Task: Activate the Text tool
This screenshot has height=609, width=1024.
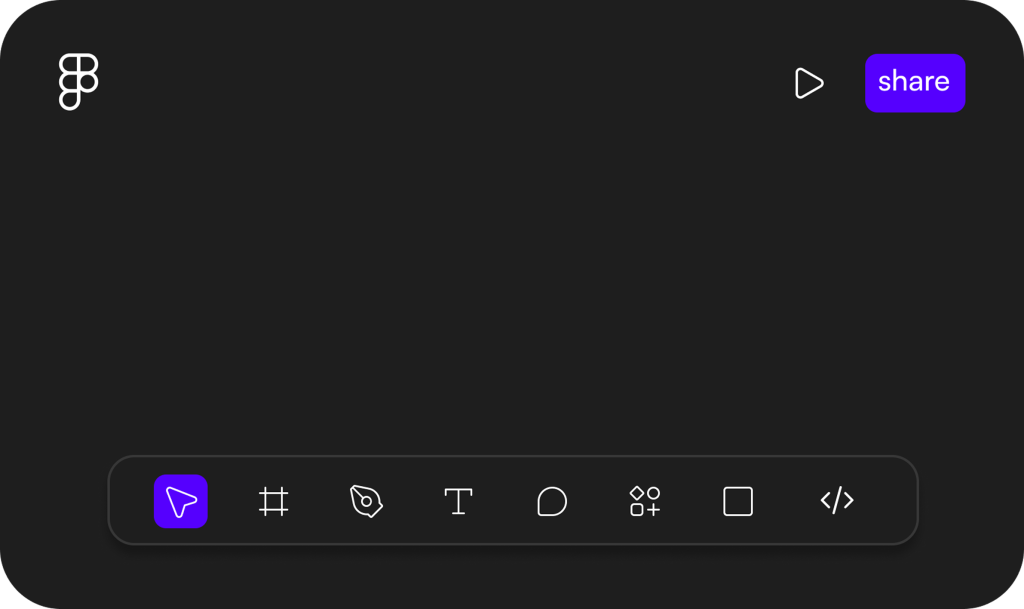Action: (458, 501)
